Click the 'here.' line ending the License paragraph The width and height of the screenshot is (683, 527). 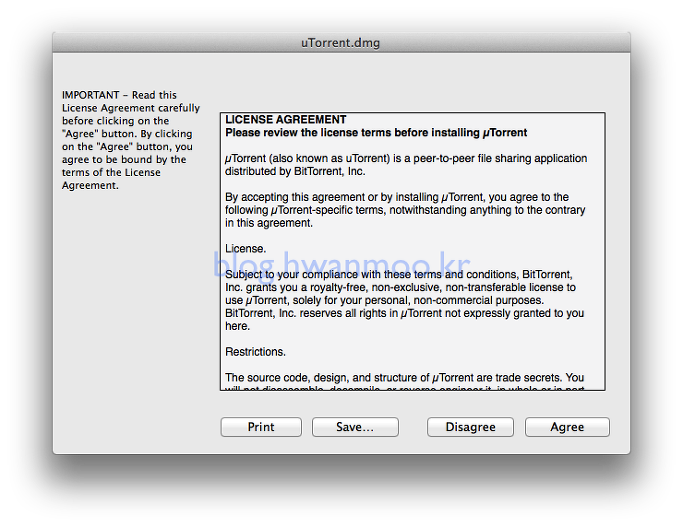pyautogui.click(x=237, y=326)
